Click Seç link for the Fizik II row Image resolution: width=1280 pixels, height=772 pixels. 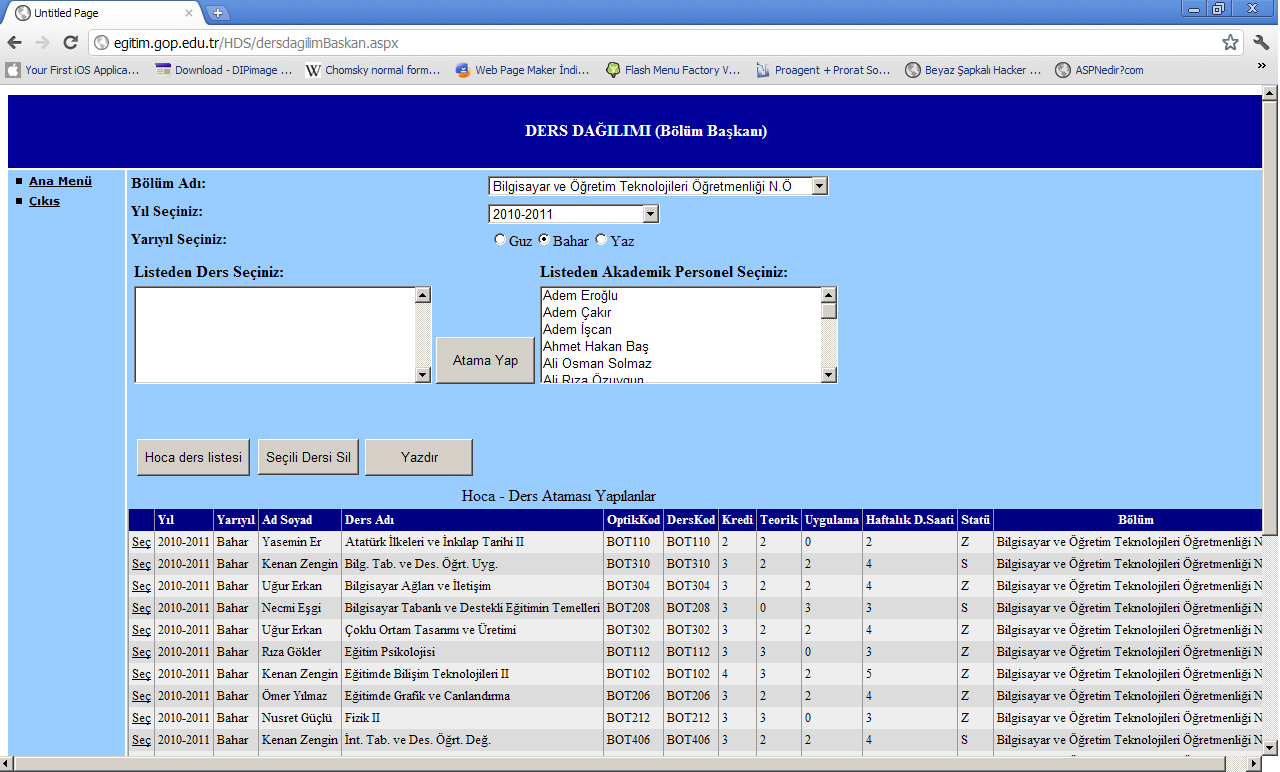(141, 718)
